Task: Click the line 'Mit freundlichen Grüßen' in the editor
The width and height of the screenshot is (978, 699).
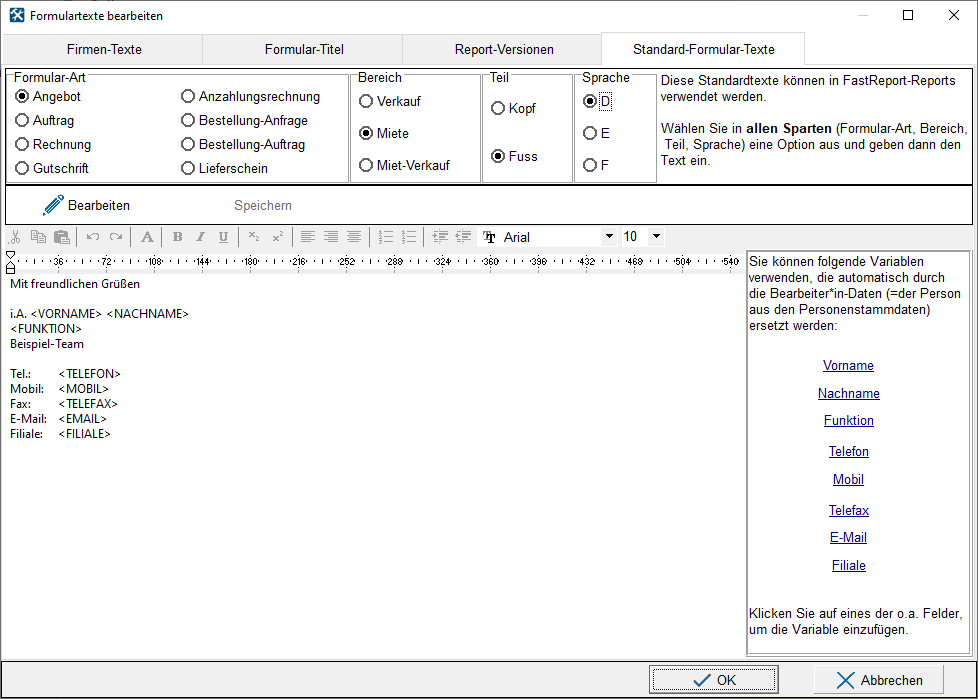Action: point(75,284)
